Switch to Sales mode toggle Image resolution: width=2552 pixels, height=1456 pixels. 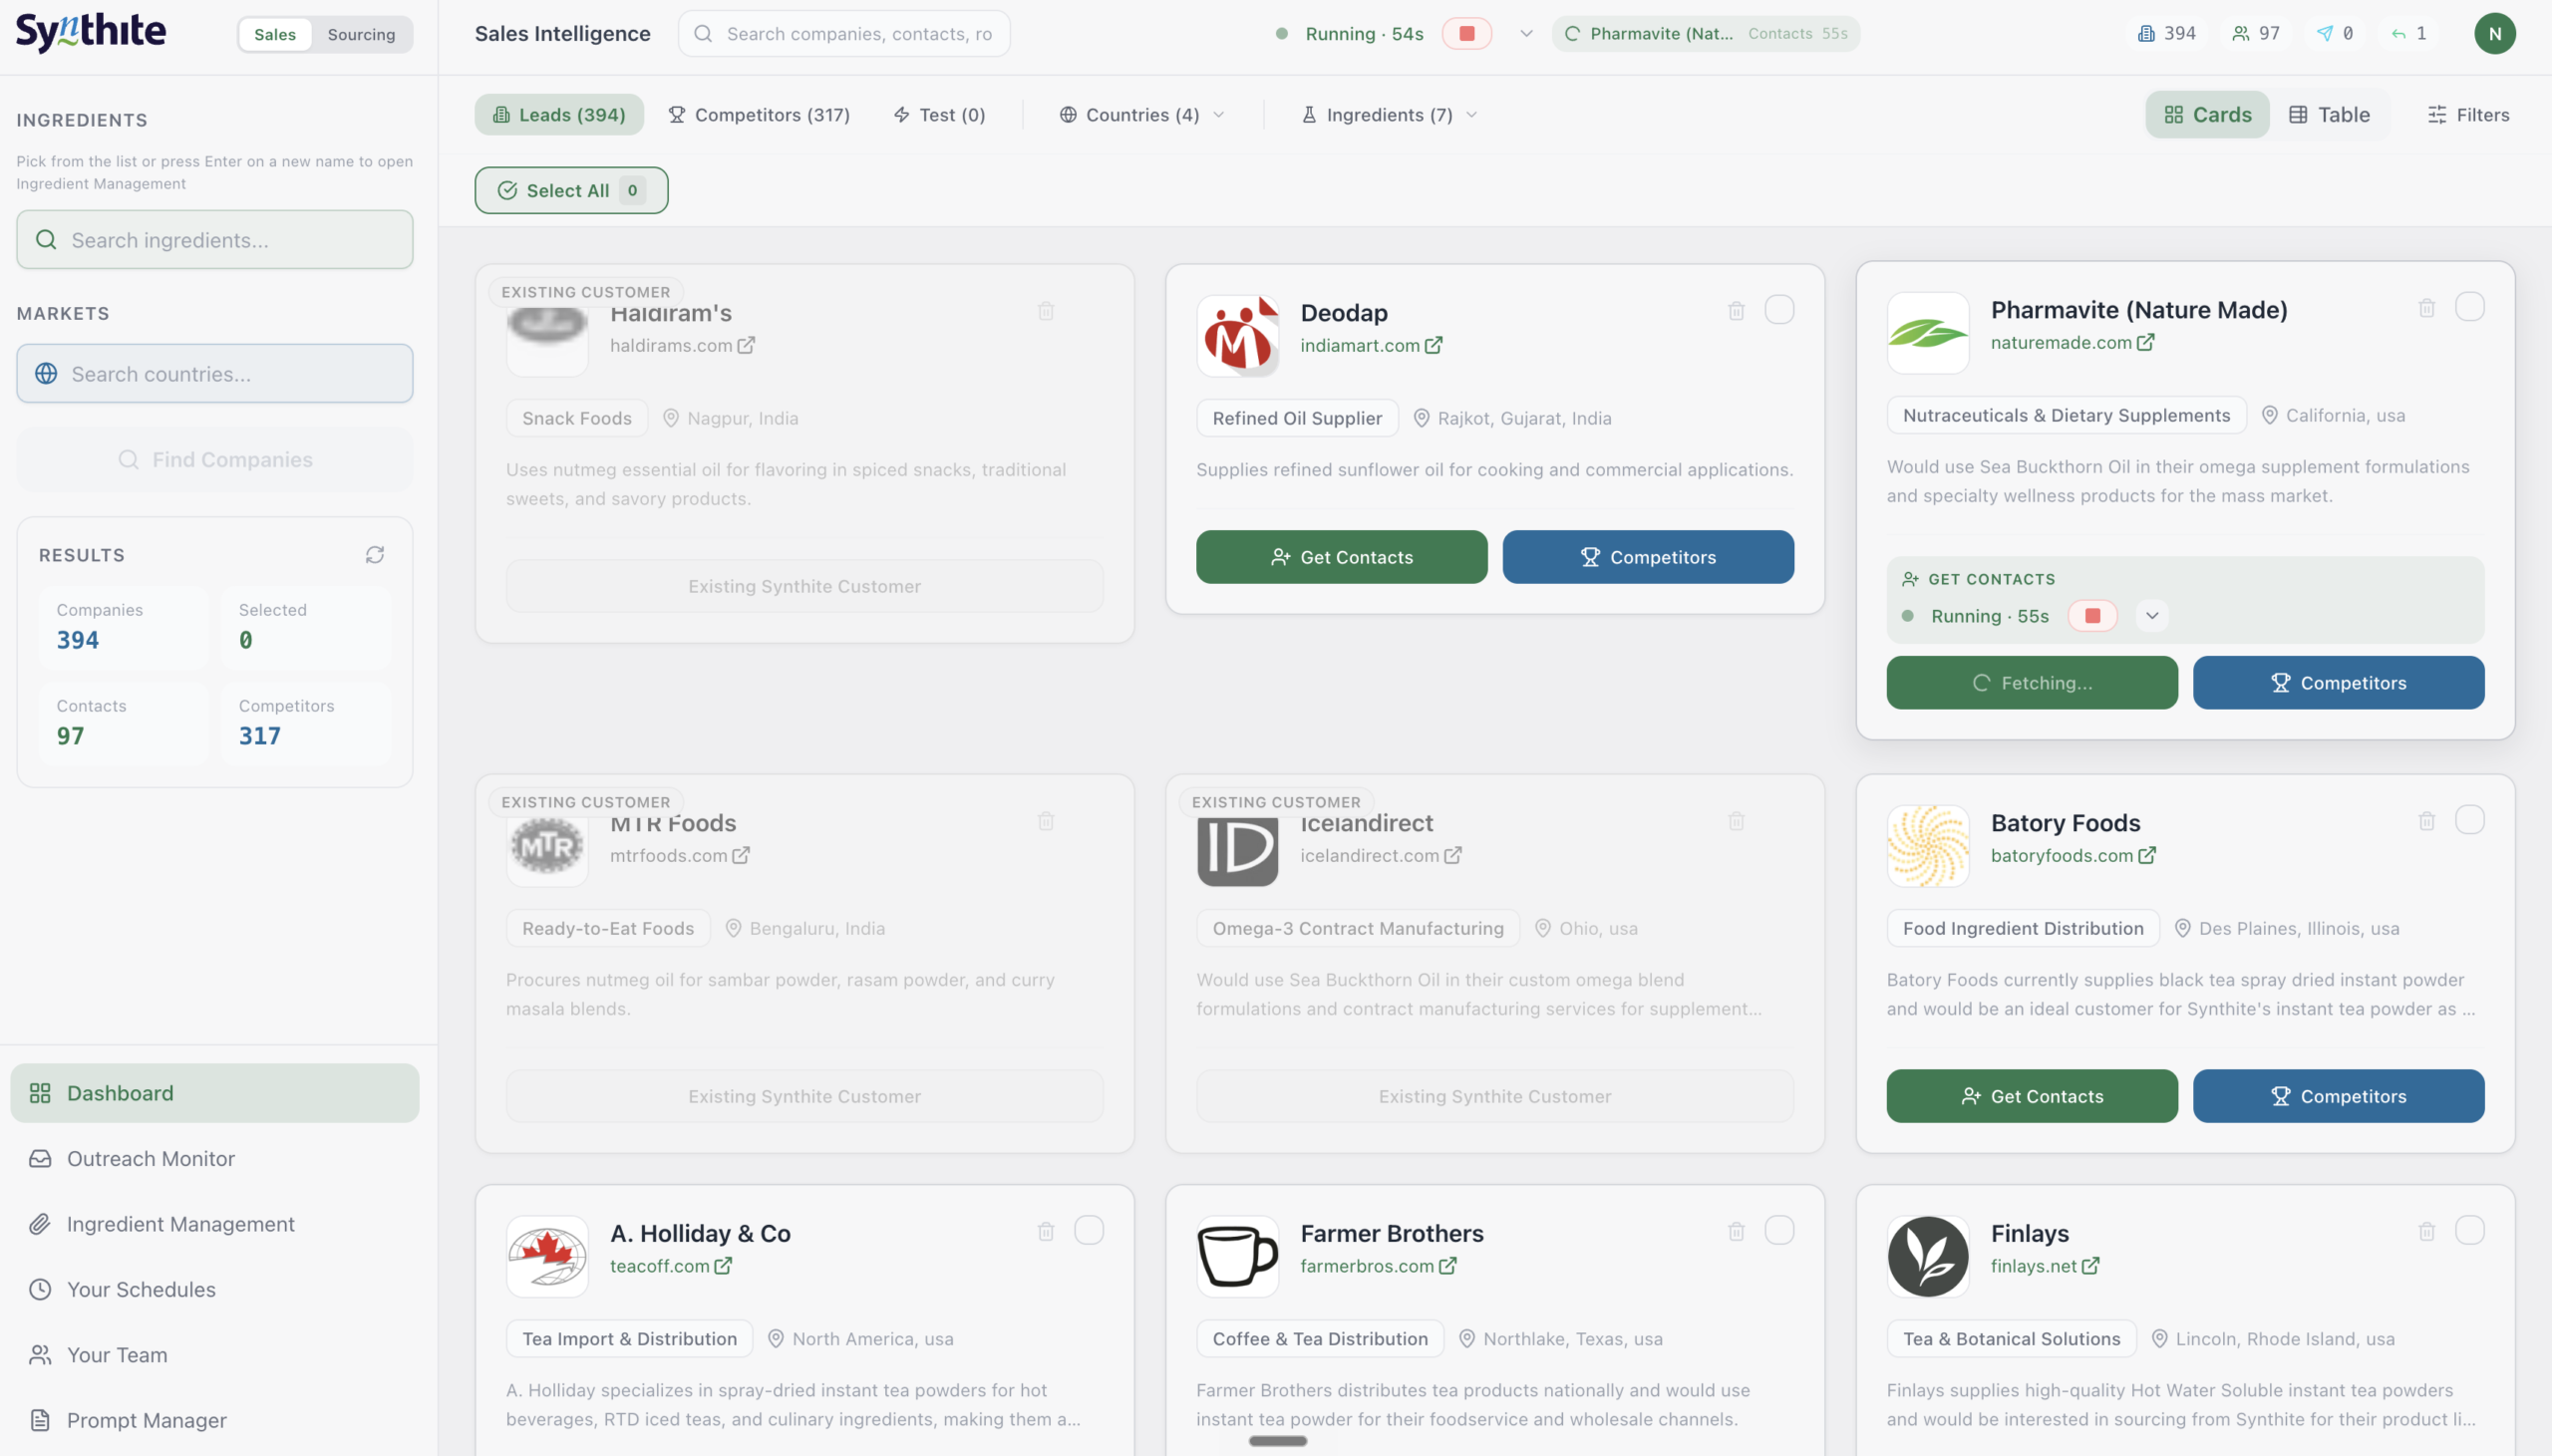pyautogui.click(x=275, y=34)
